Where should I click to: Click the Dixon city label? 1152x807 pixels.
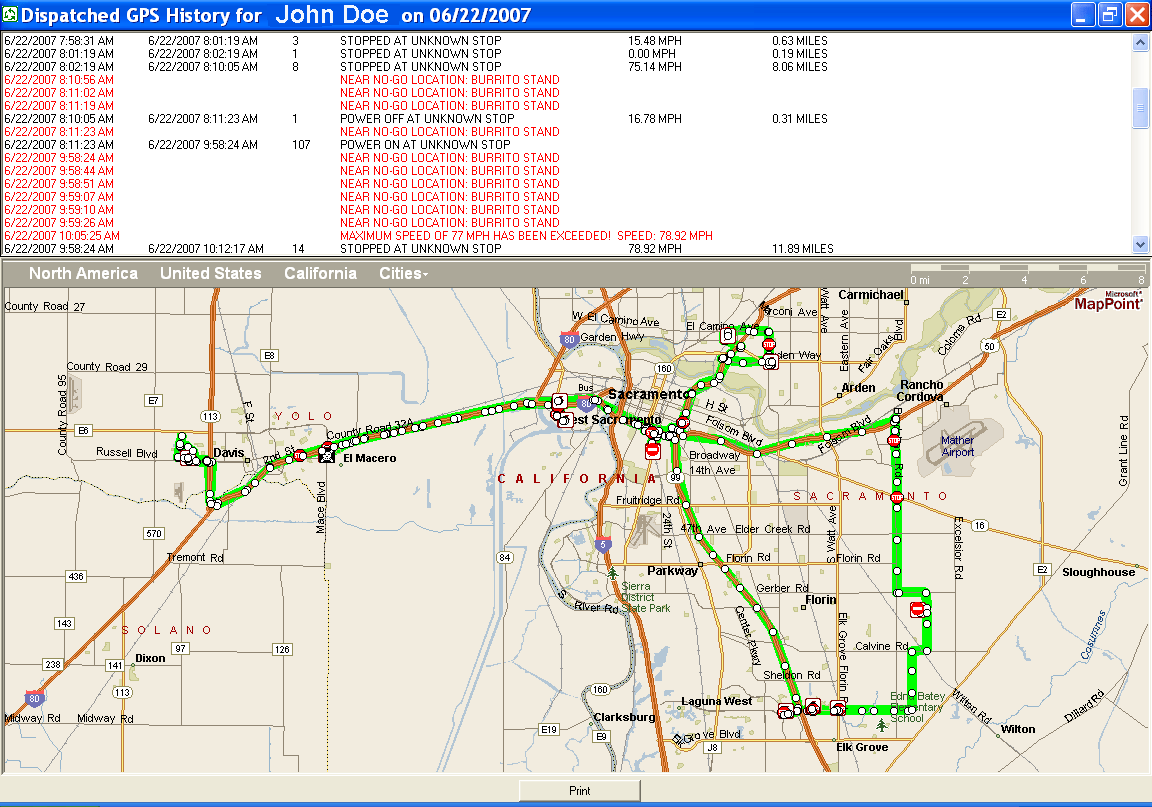click(x=150, y=658)
